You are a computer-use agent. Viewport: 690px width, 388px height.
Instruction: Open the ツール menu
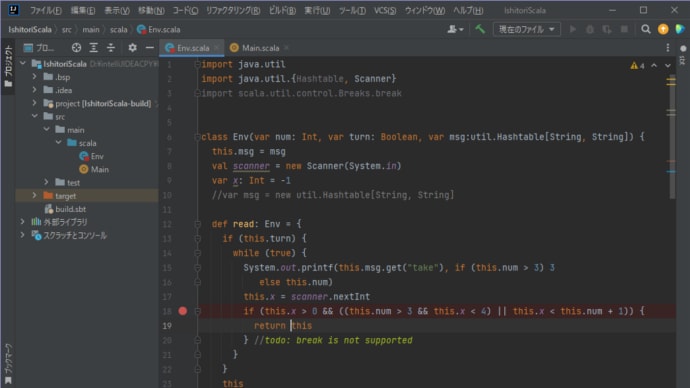click(x=352, y=10)
